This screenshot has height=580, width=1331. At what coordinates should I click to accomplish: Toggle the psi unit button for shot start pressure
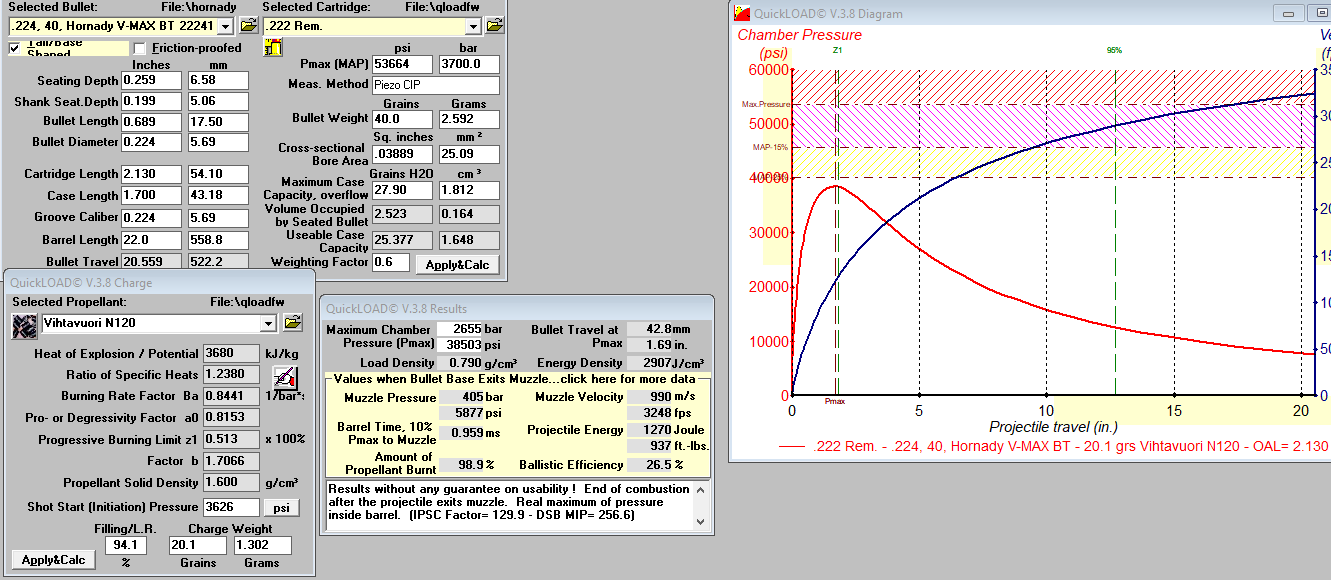281,508
